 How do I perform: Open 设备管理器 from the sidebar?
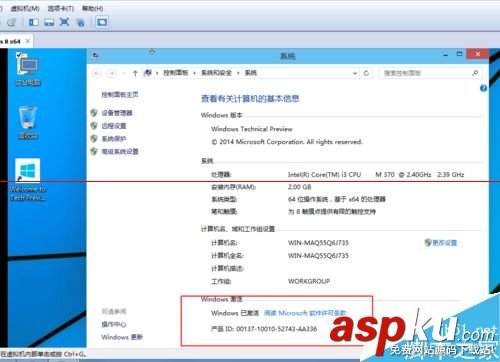pyautogui.click(x=117, y=113)
